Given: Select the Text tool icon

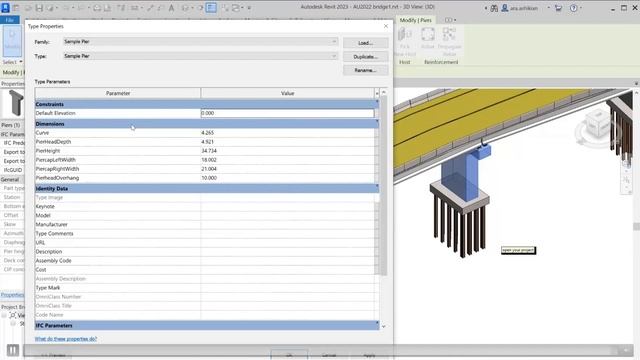Looking at the screenshot, I should pyautogui.click(x=171, y=8).
